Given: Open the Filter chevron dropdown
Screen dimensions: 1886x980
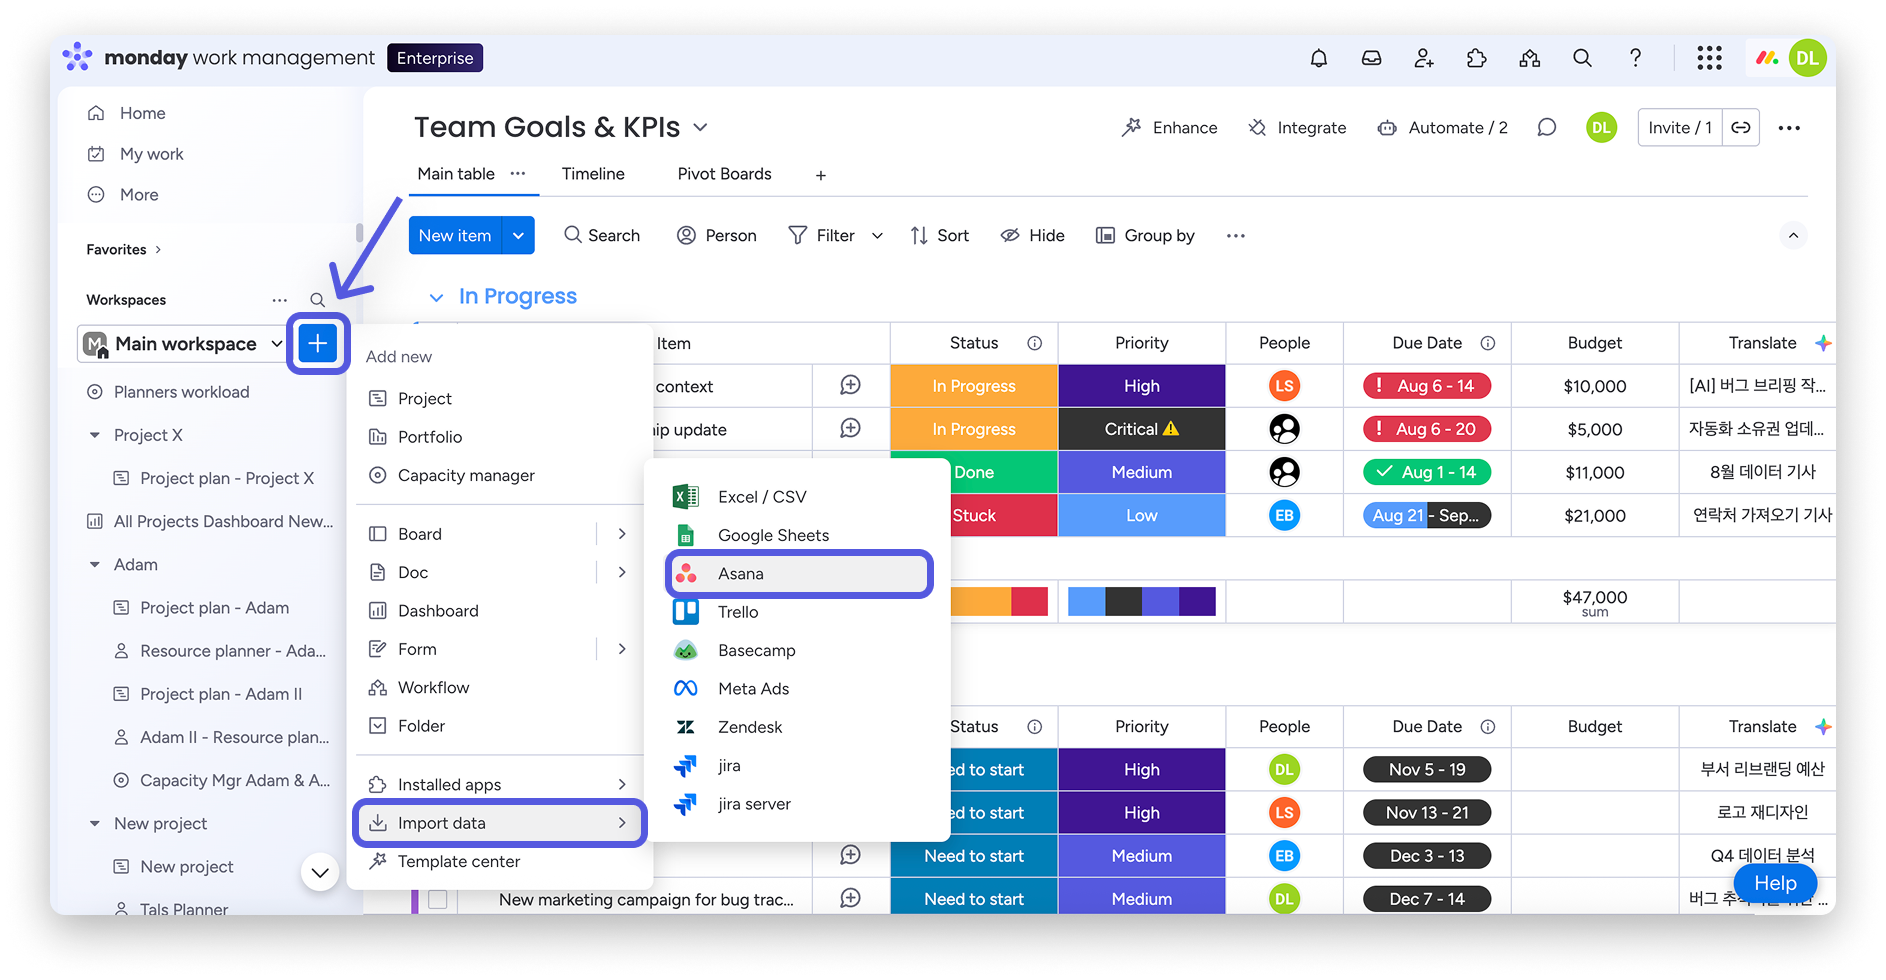Looking at the screenshot, I should (x=878, y=236).
